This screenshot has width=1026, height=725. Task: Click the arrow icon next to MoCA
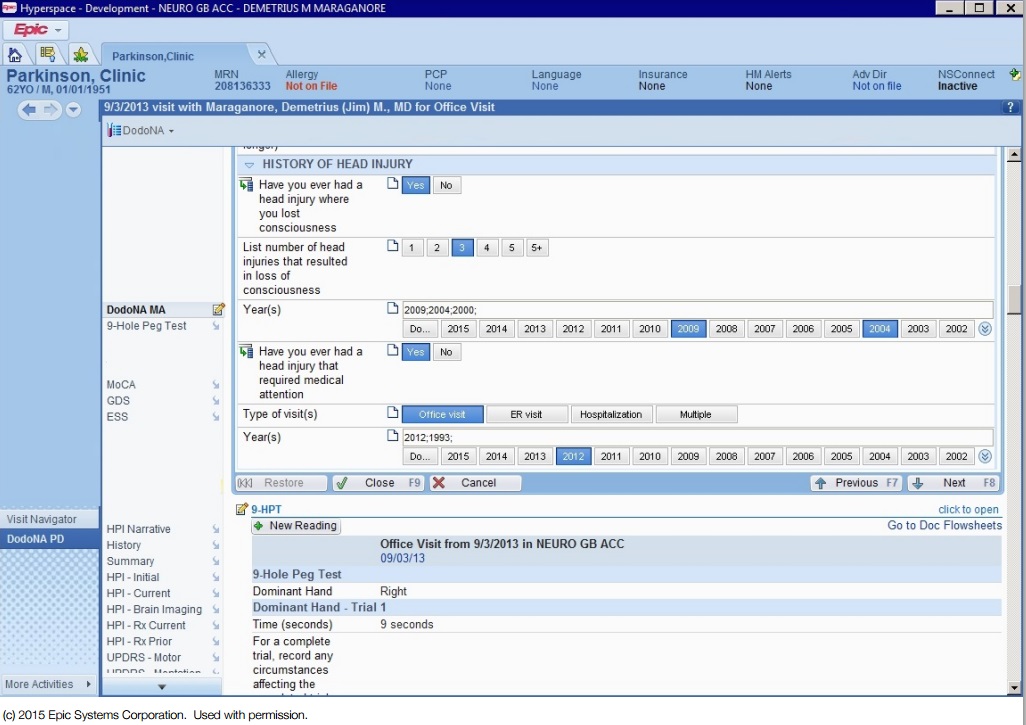click(x=215, y=385)
